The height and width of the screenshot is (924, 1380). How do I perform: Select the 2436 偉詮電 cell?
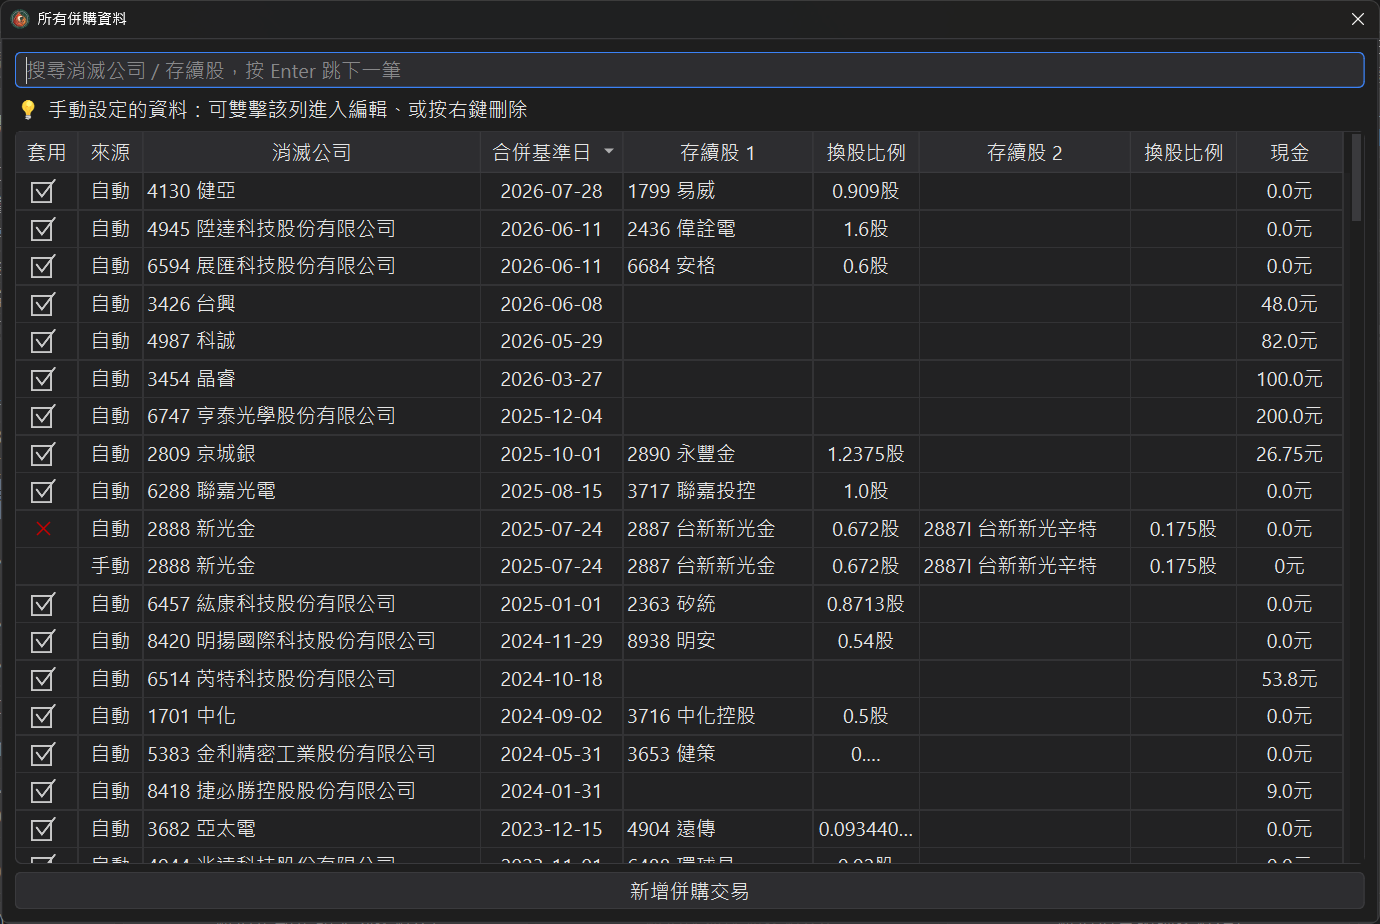718,229
